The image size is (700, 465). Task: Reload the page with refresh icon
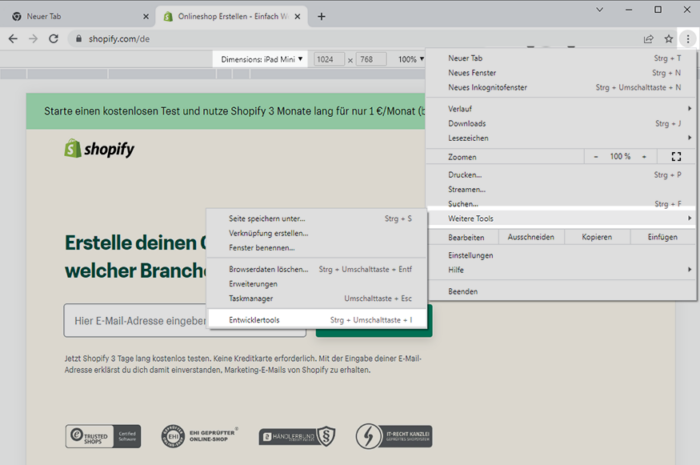click(54, 39)
